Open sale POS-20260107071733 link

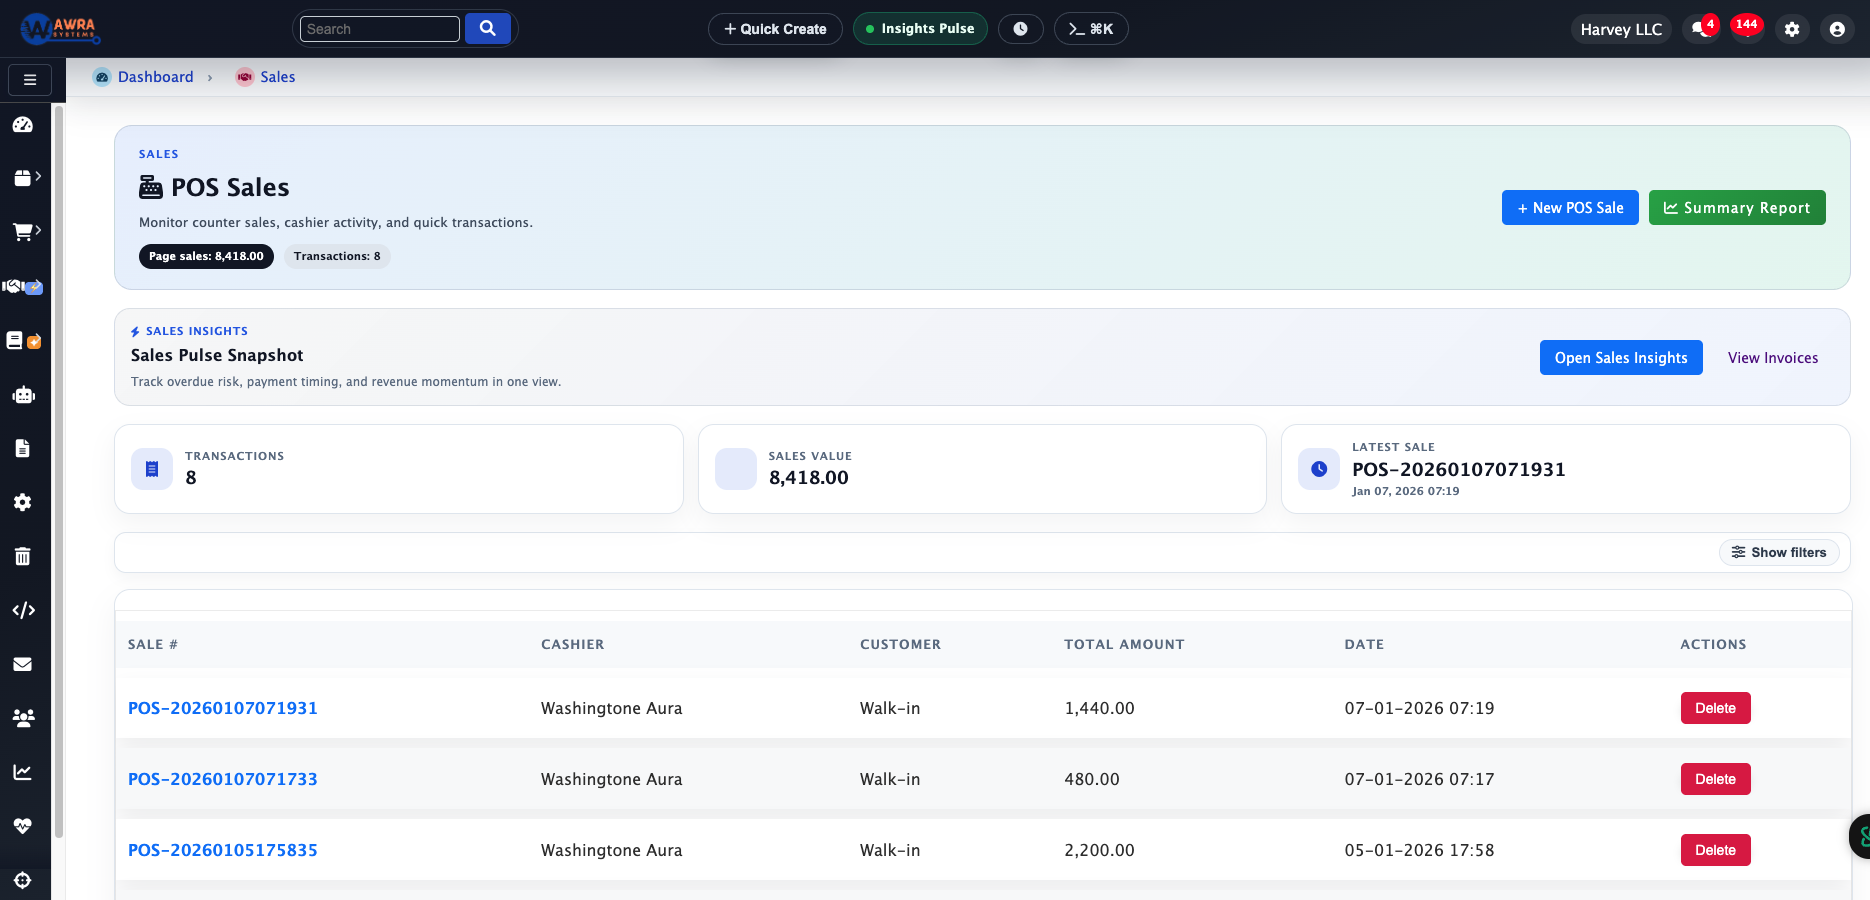223,779
